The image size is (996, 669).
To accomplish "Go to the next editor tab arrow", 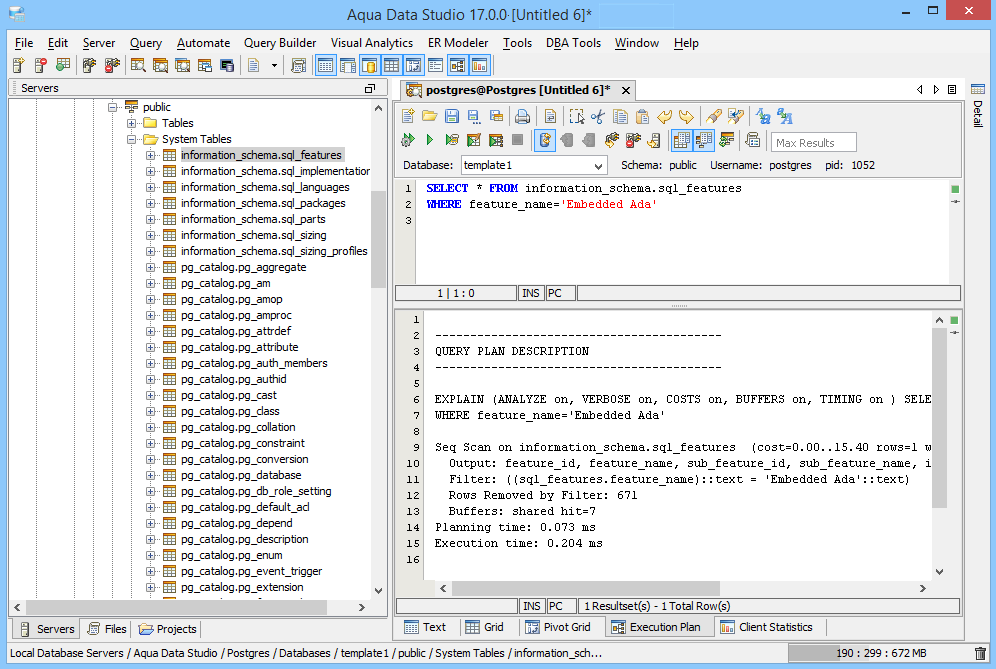I will coord(936,90).
